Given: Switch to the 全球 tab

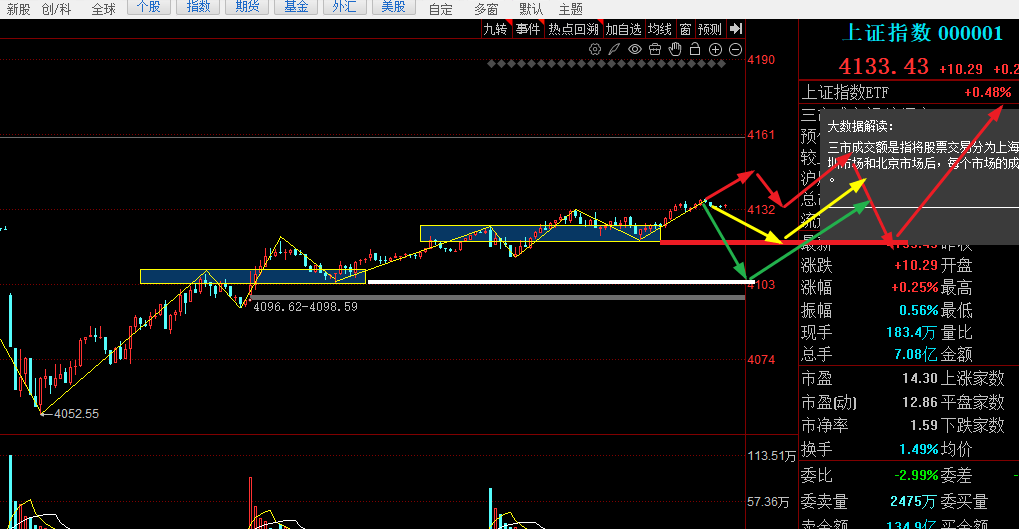Looking at the screenshot, I should (103, 9).
